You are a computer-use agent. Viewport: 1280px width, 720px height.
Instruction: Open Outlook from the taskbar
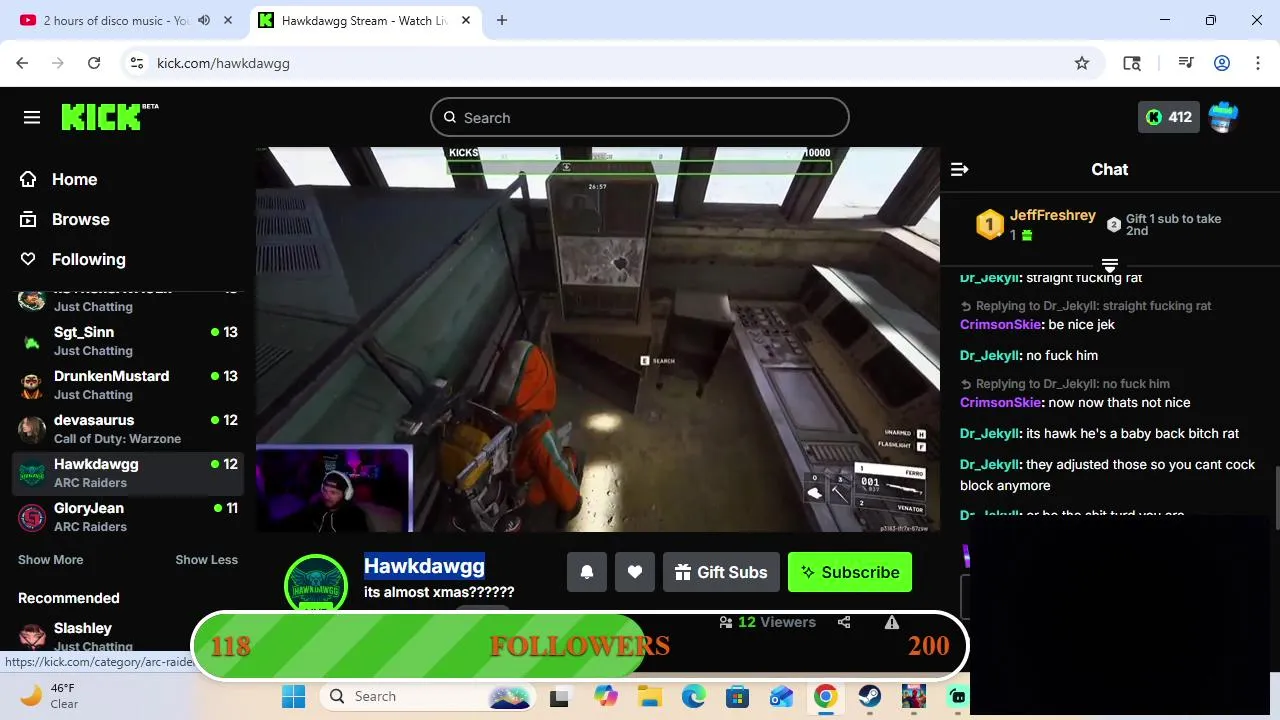(782, 696)
